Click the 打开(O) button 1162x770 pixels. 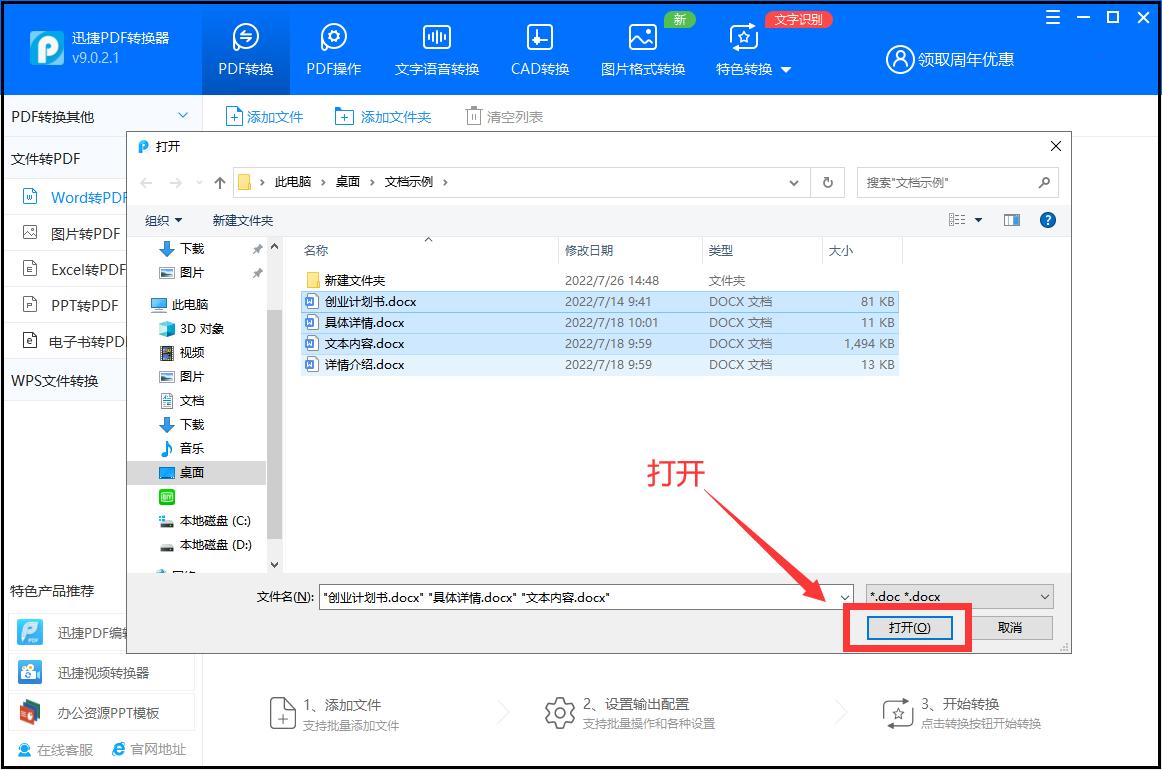pyautogui.click(x=908, y=627)
